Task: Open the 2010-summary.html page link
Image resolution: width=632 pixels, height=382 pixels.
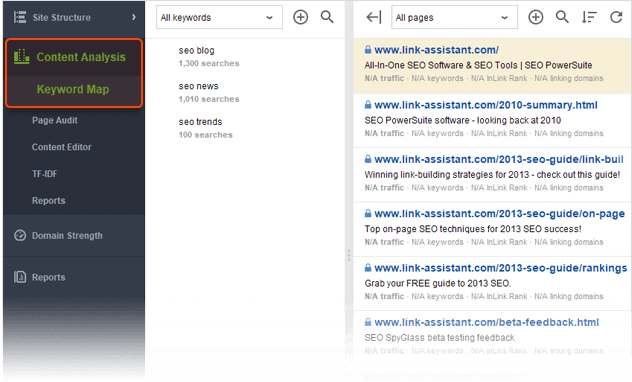Action: (486, 105)
